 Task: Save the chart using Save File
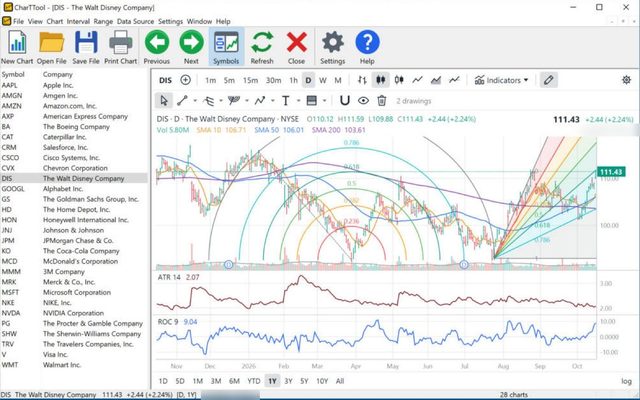click(x=86, y=47)
